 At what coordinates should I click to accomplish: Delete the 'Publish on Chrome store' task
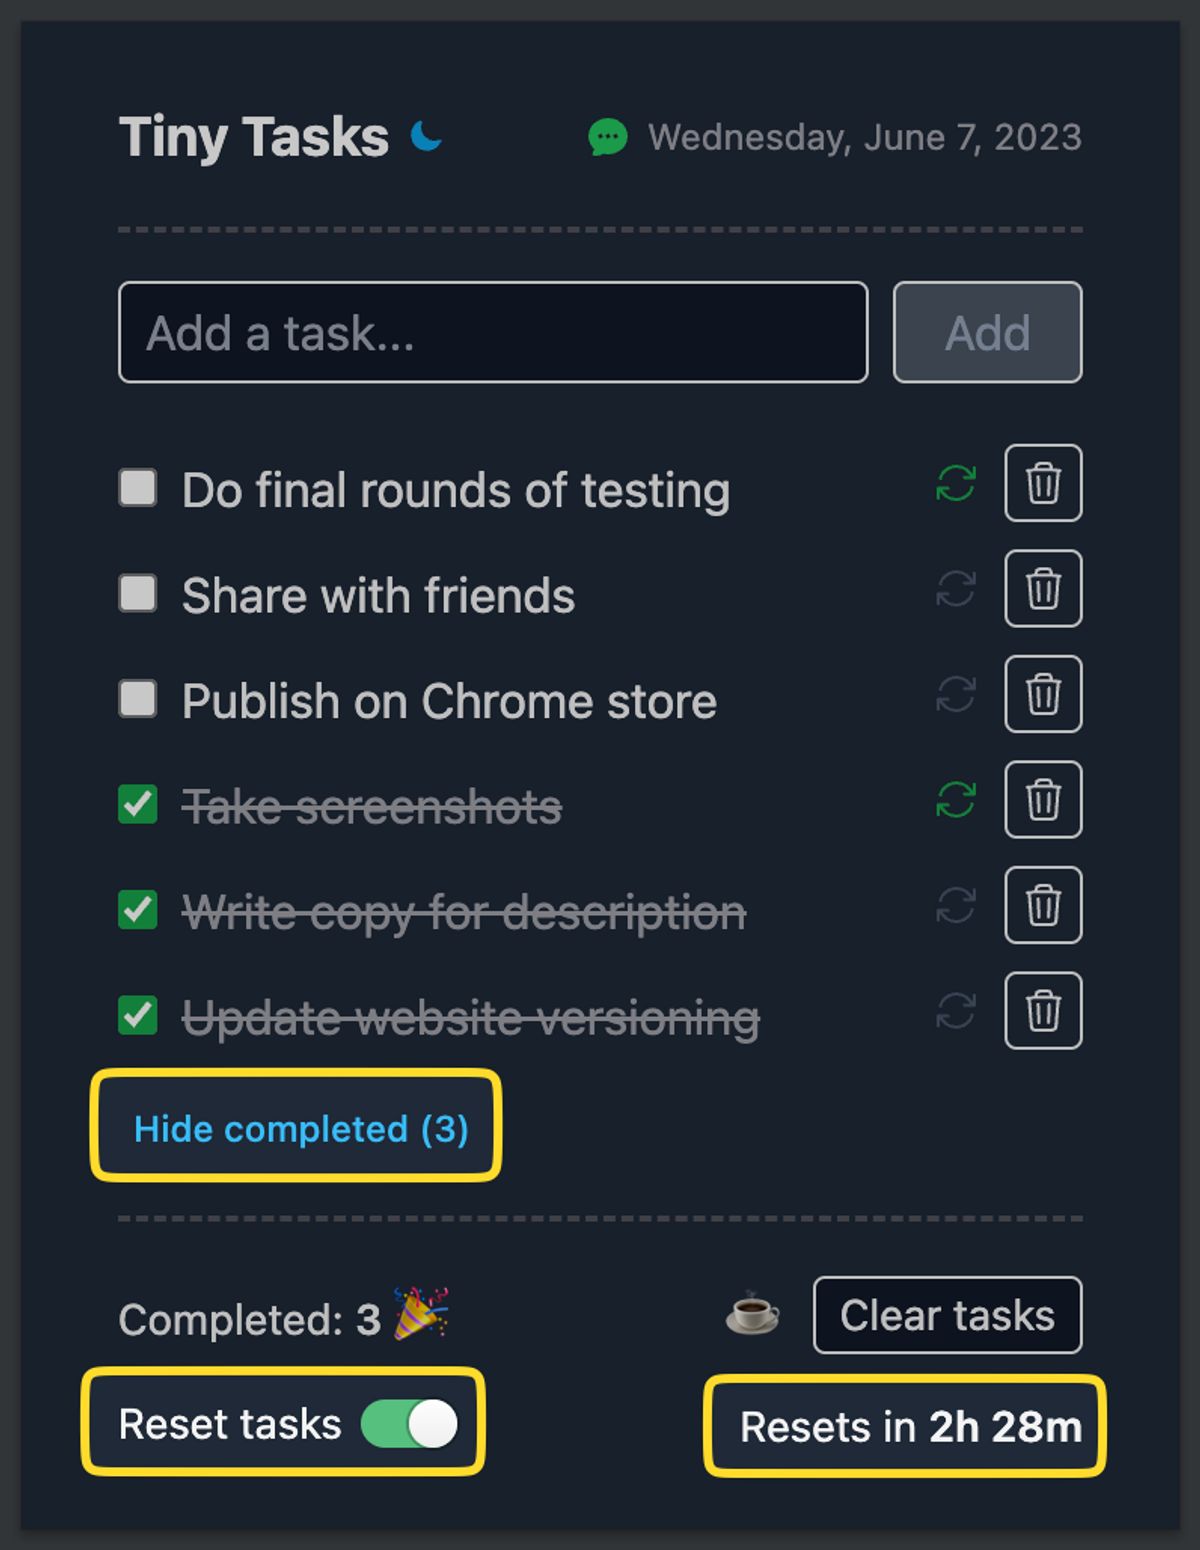(x=1043, y=695)
